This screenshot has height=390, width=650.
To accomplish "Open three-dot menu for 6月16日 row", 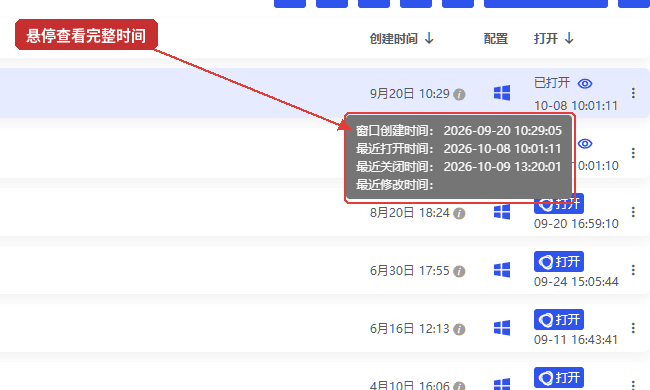I will pos(633,328).
